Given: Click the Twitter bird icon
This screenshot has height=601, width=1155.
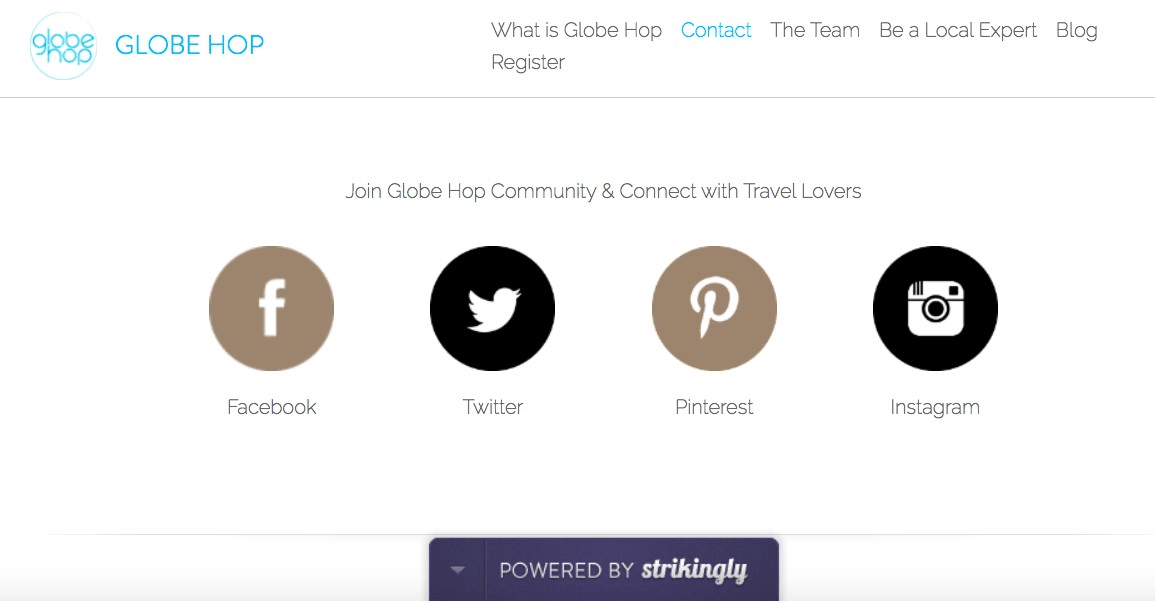Looking at the screenshot, I should tap(492, 308).
